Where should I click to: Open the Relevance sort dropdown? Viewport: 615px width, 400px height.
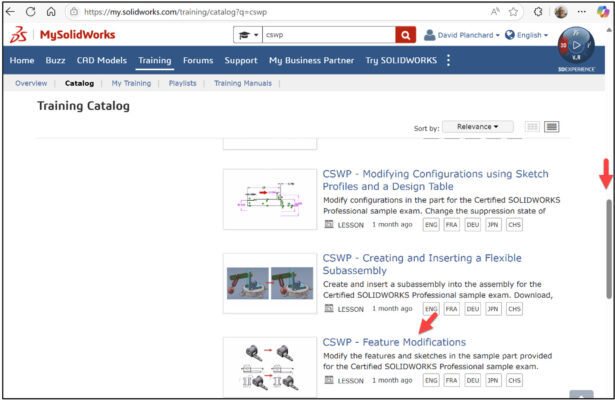point(477,127)
